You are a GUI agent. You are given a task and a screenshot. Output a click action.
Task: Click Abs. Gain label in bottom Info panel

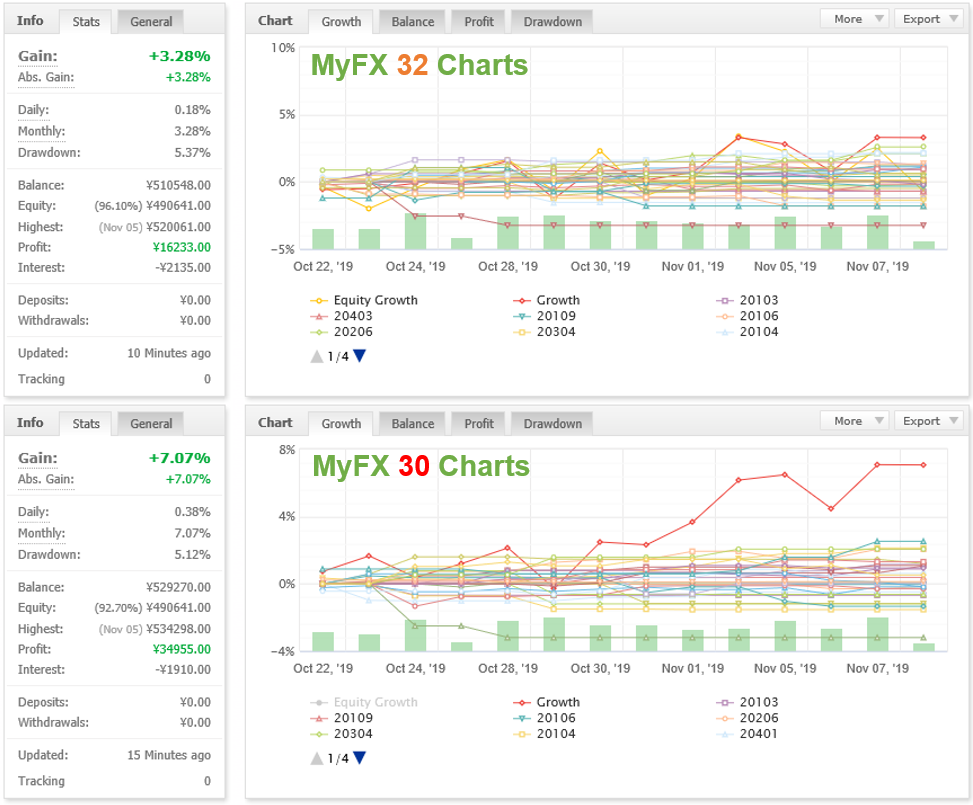coord(46,480)
